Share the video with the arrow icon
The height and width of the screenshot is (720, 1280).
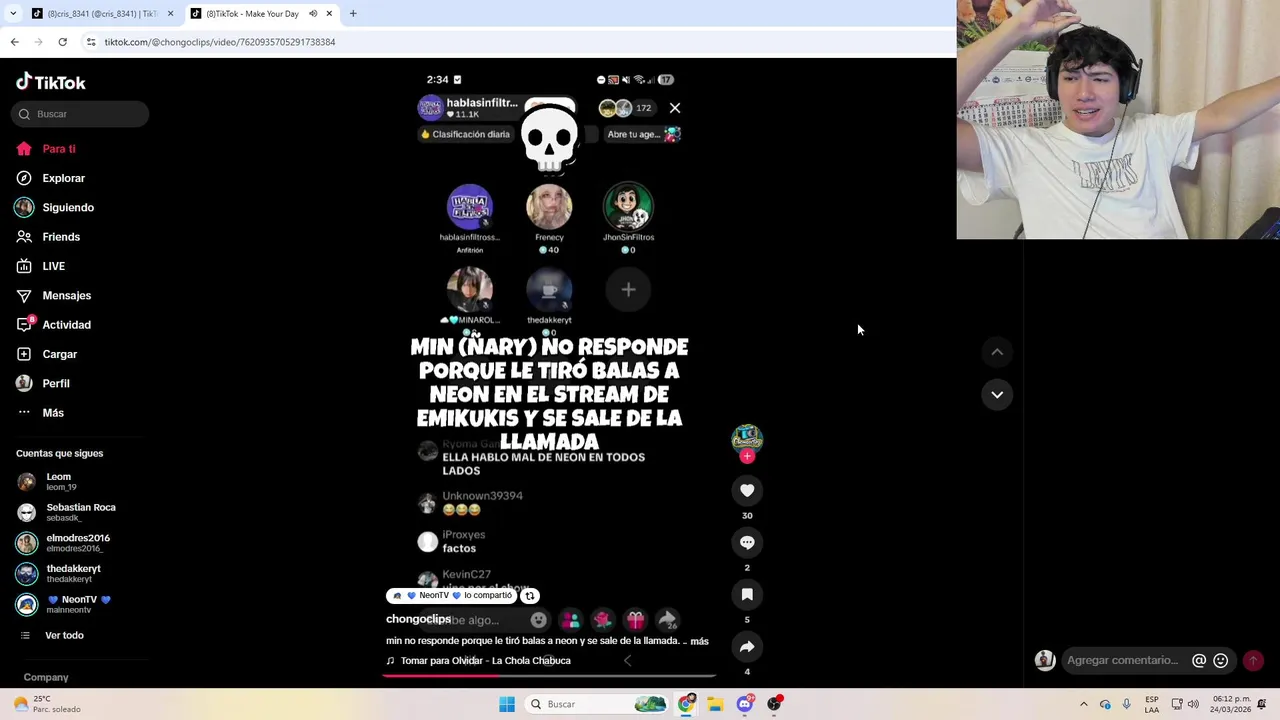tap(747, 646)
